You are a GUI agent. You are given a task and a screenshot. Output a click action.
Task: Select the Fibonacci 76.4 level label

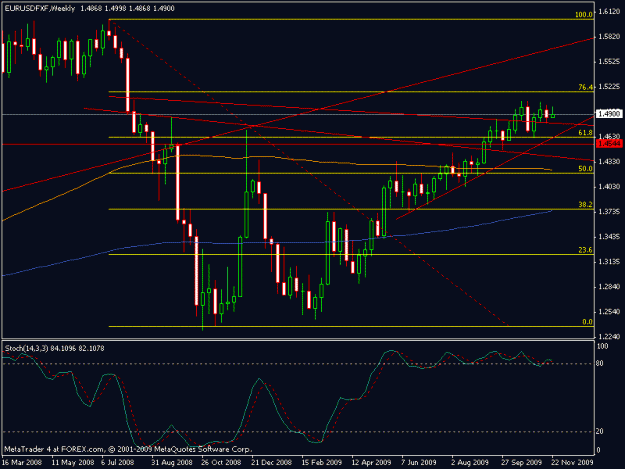click(586, 87)
